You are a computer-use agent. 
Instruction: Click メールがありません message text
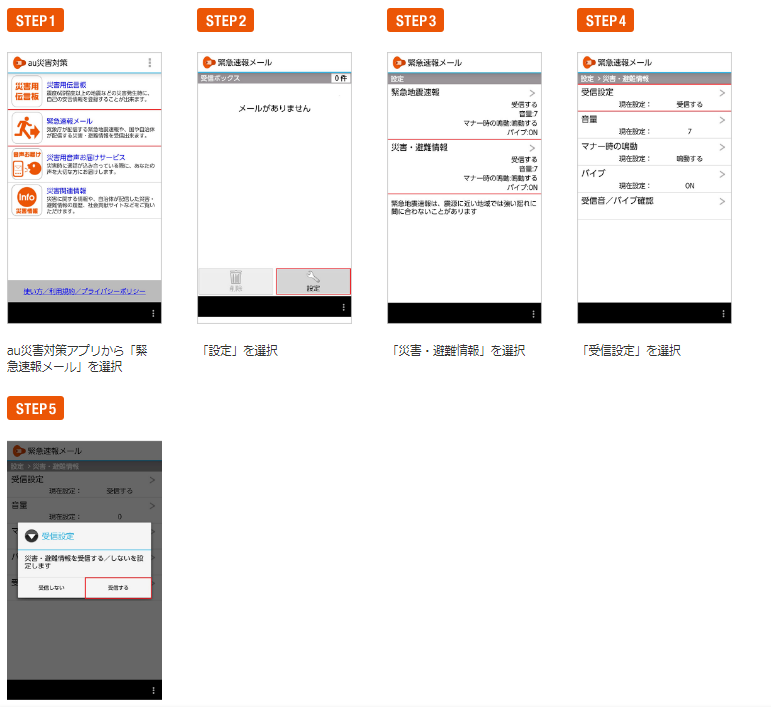point(274,108)
